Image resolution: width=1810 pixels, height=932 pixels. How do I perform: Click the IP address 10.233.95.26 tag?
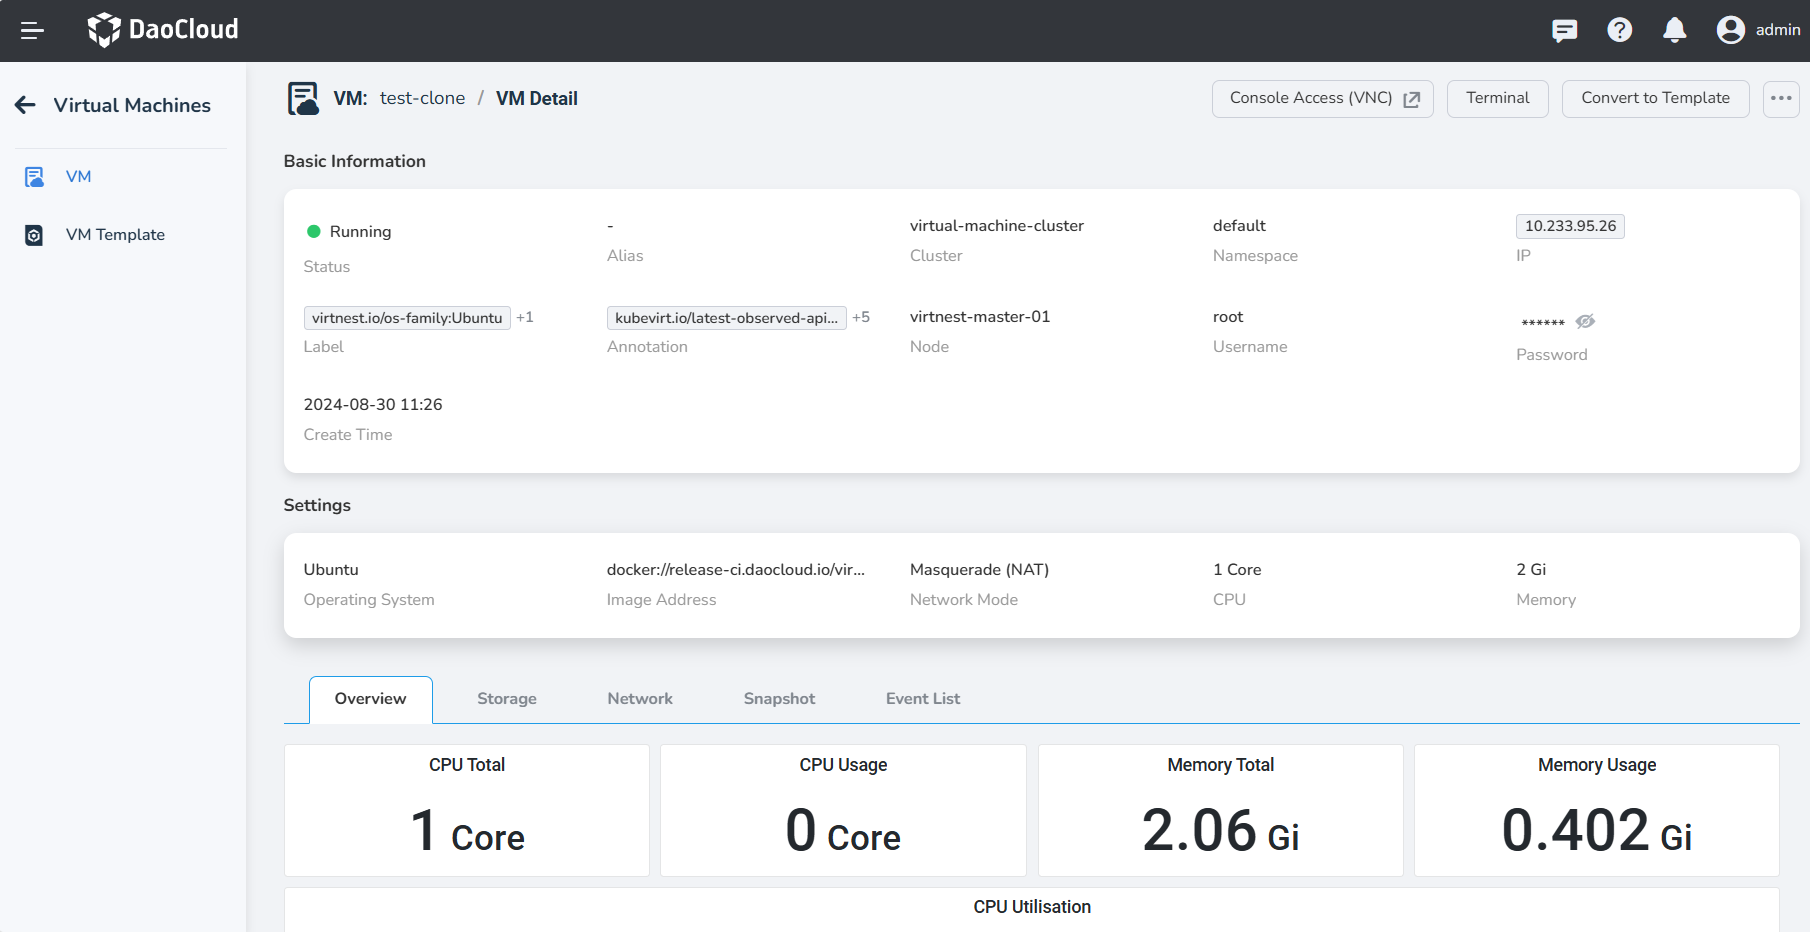tap(1570, 226)
